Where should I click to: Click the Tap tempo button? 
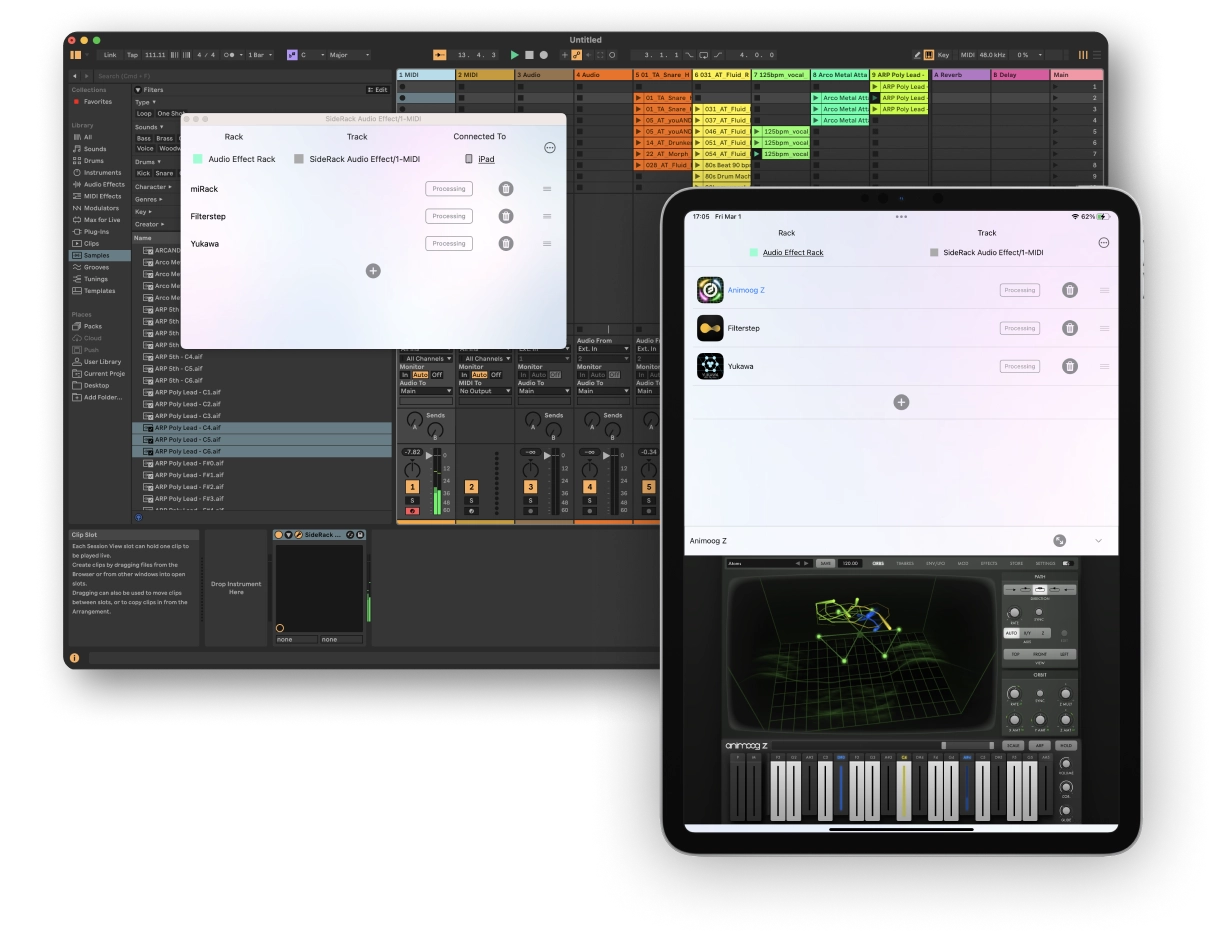coord(132,55)
